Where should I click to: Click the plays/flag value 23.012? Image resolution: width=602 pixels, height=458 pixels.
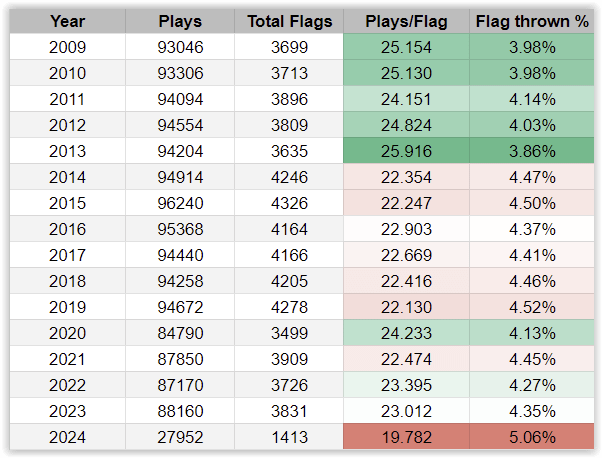click(406, 411)
